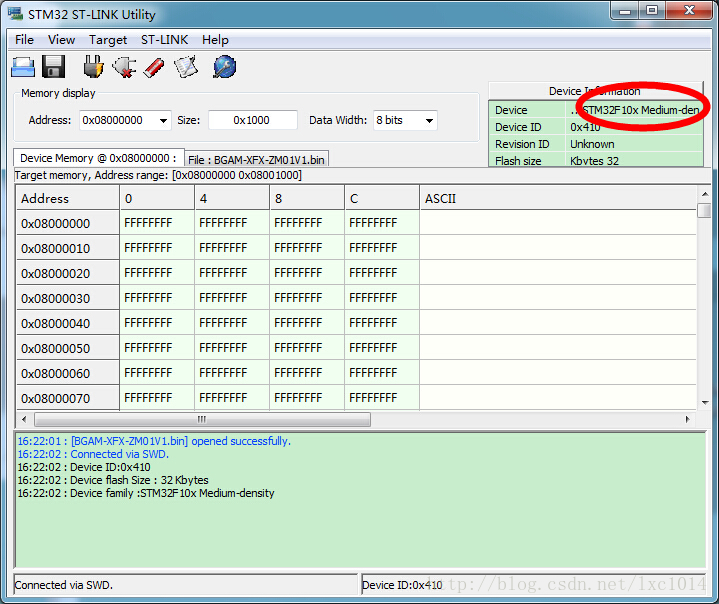Click column C cell in row 0x08000070
The width and height of the screenshot is (719, 604).
tap(382, 398)
